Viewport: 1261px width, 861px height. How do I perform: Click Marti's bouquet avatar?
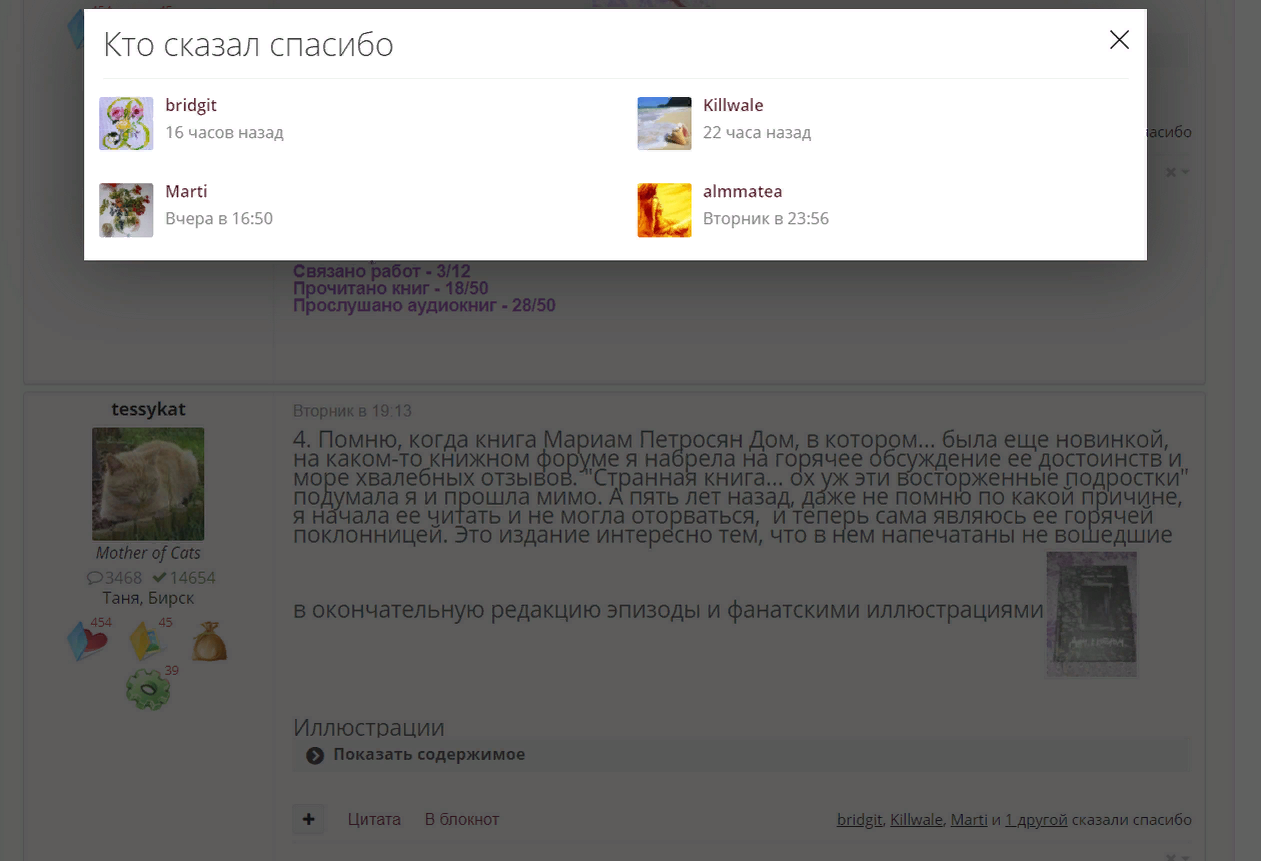[126, 210]
